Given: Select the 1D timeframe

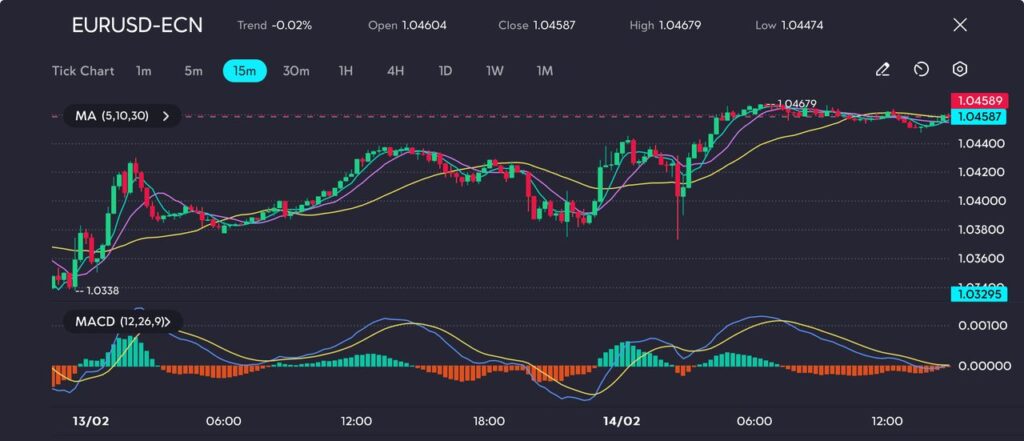Looking at the screenshot, I should coord(445,71).
